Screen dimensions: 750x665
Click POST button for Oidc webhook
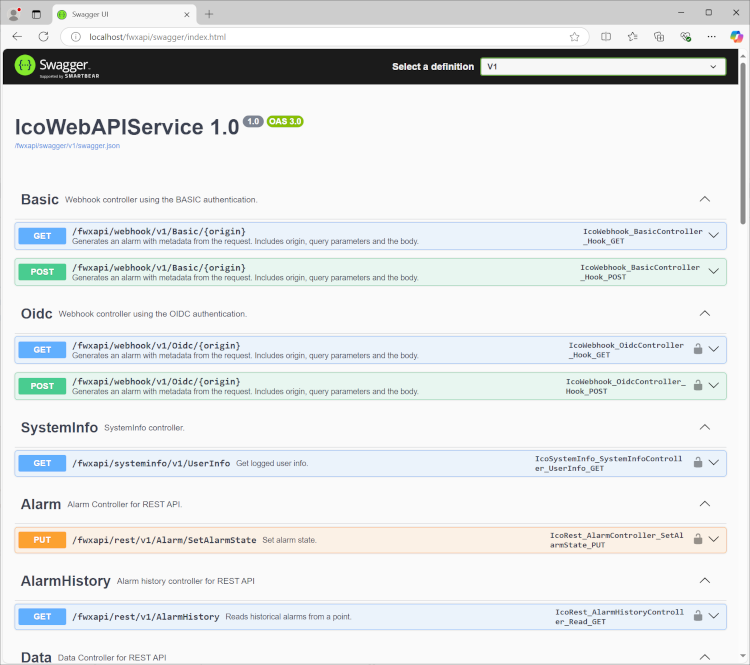click(x=42, y=386)
